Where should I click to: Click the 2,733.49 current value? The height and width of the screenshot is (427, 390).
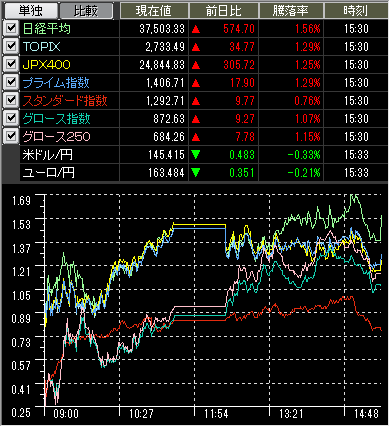click(x=165, y=47)
